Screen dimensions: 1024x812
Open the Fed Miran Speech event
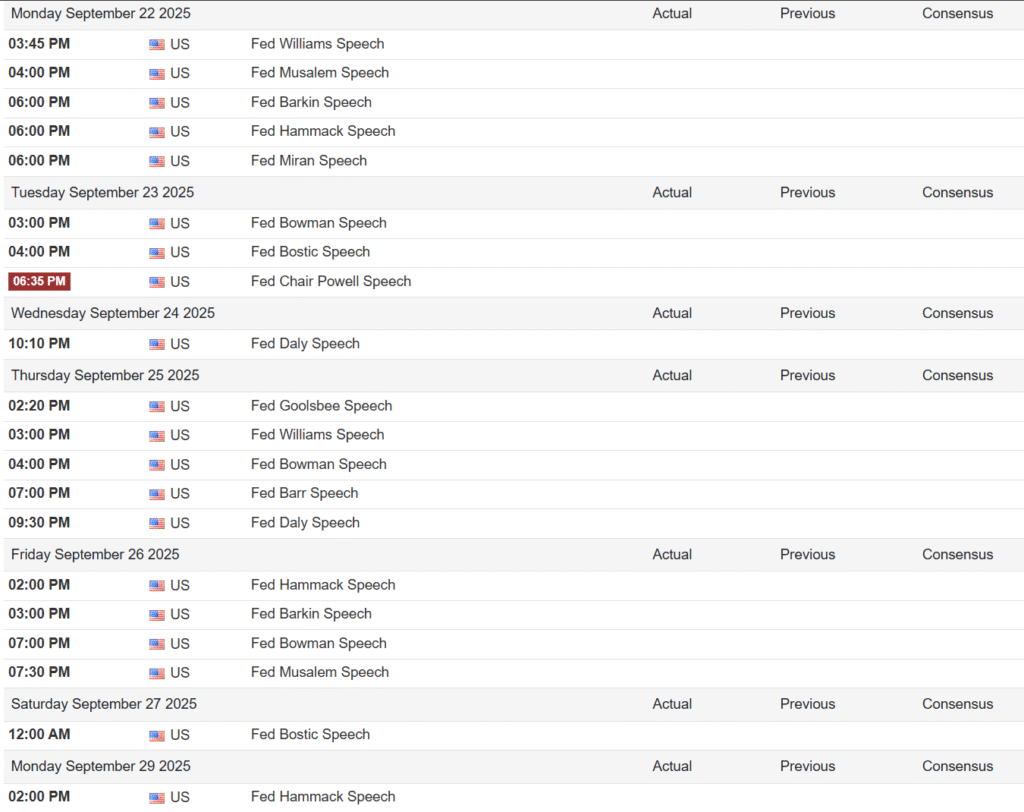click(309, 160)
